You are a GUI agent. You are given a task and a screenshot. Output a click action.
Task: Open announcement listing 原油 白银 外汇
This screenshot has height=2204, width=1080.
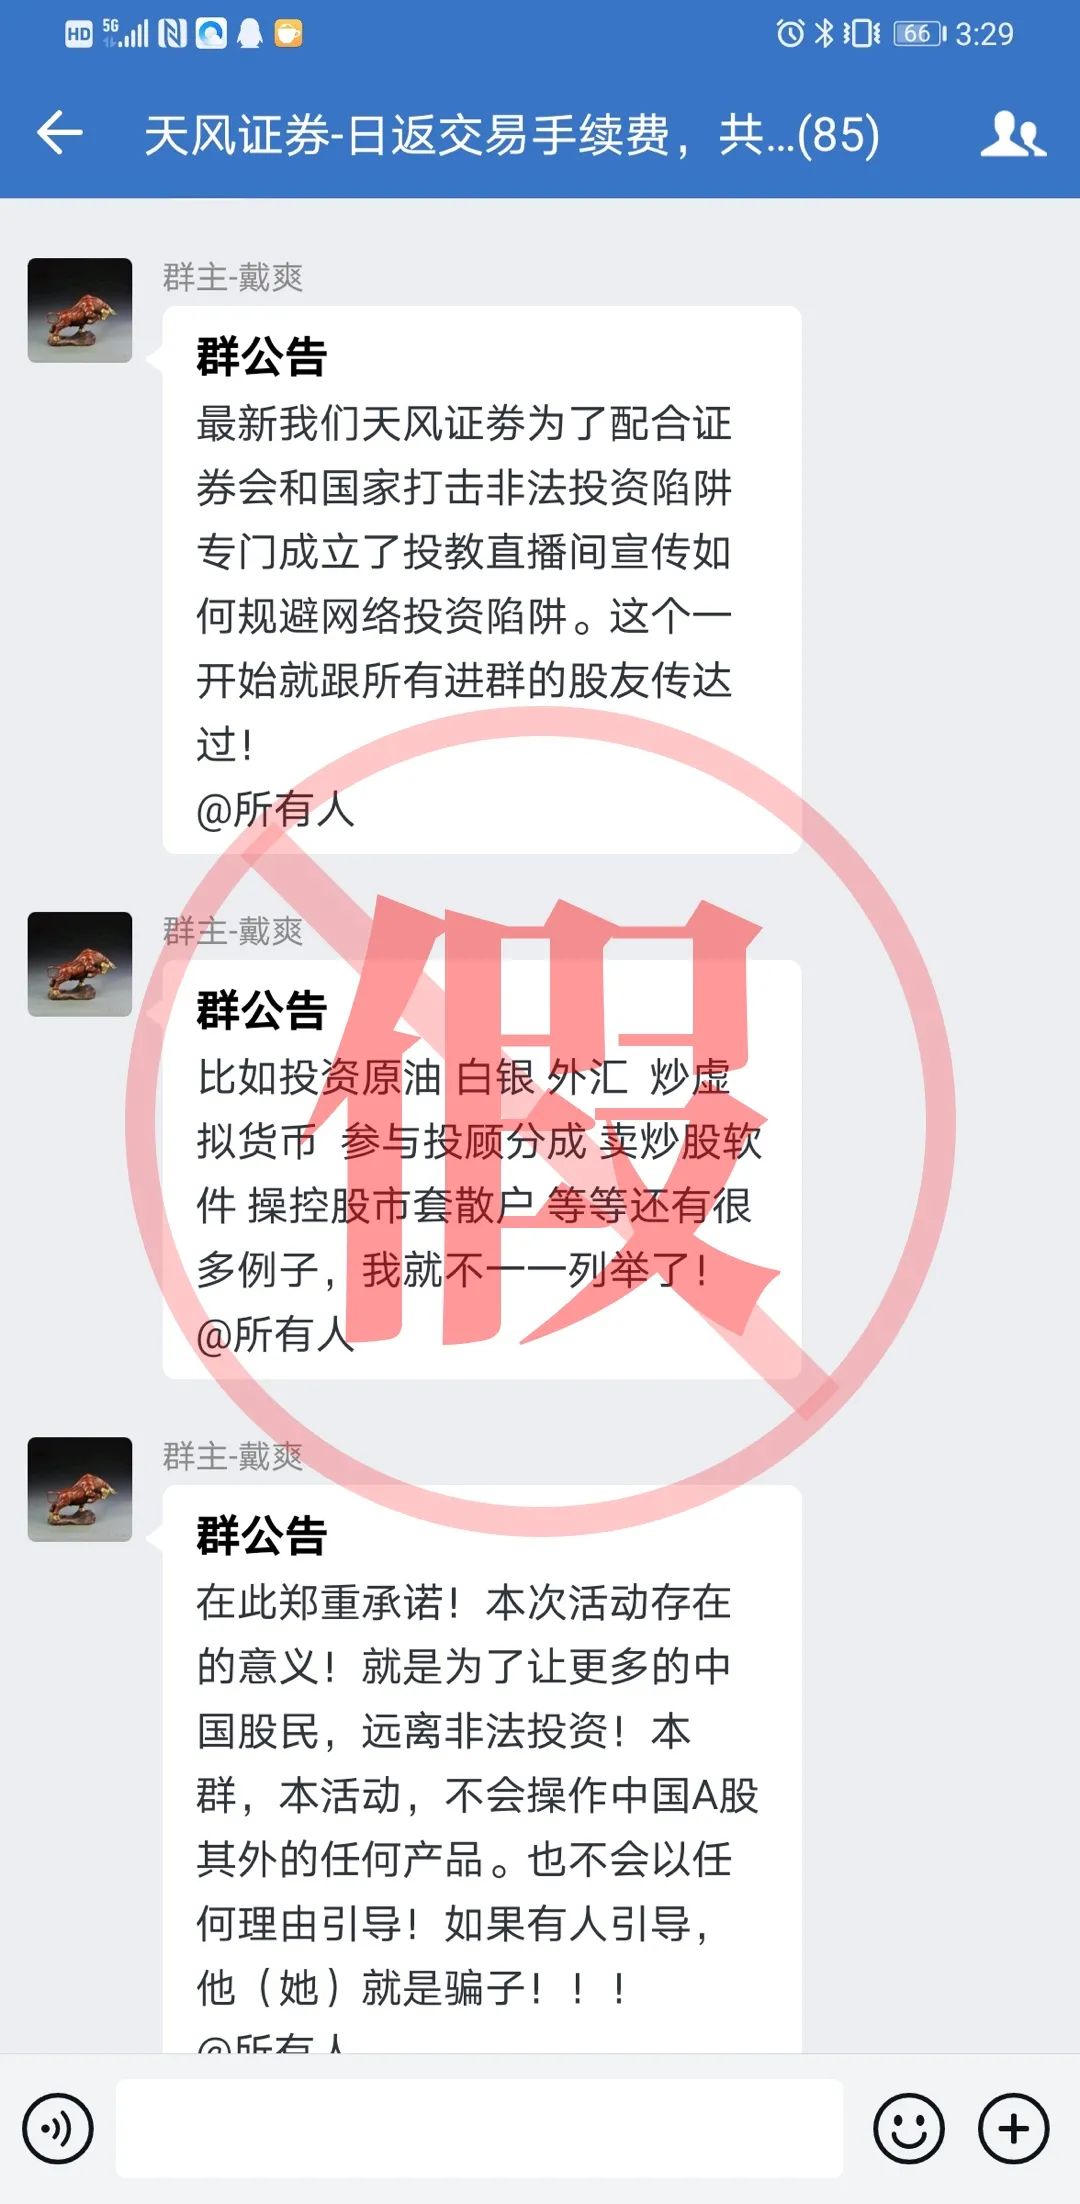(x=482, y=1170)
